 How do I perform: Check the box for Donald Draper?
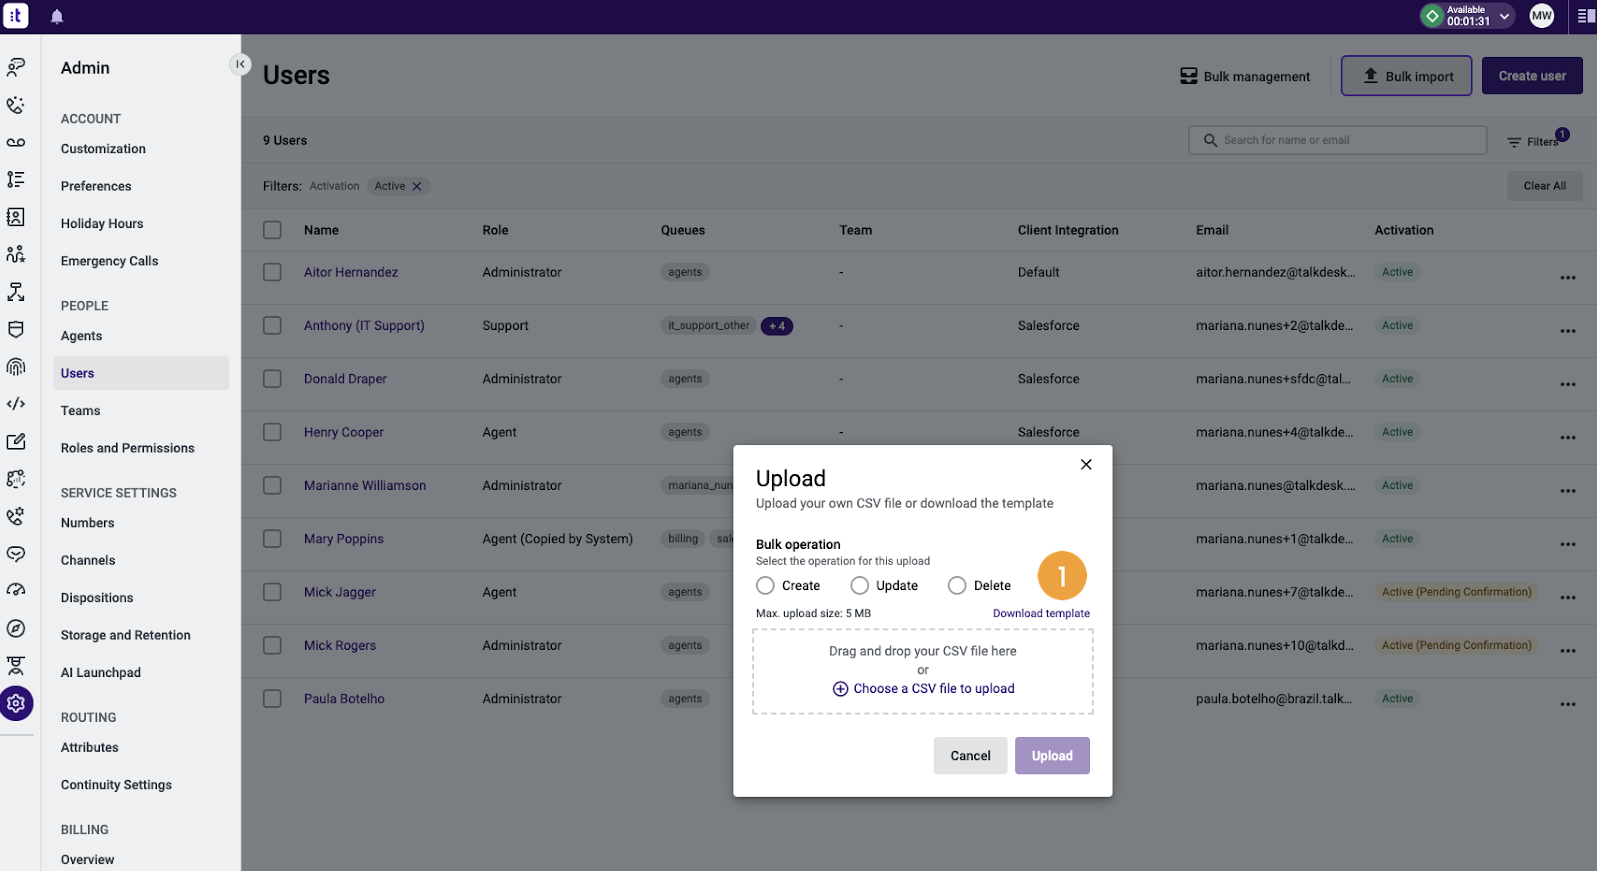(x=272, y=379)
